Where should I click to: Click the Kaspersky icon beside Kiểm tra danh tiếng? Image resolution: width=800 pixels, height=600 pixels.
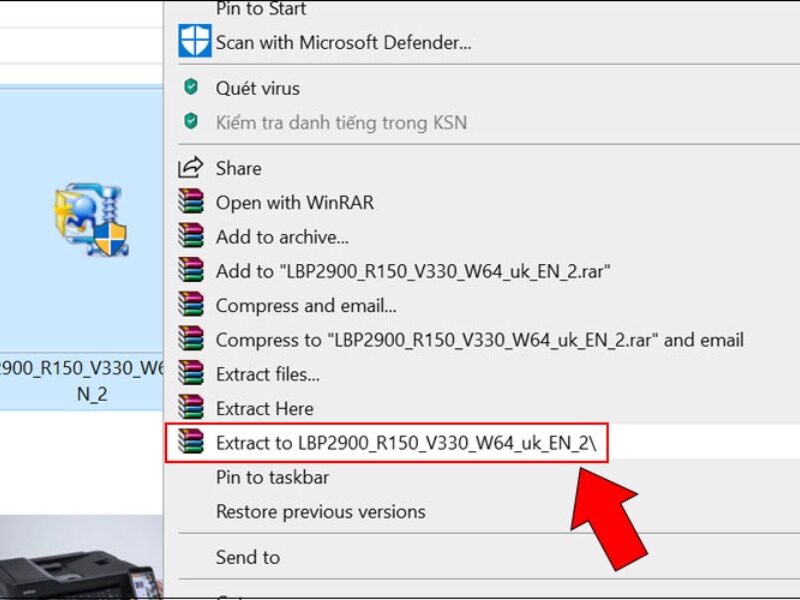click(x=191, y=123)
